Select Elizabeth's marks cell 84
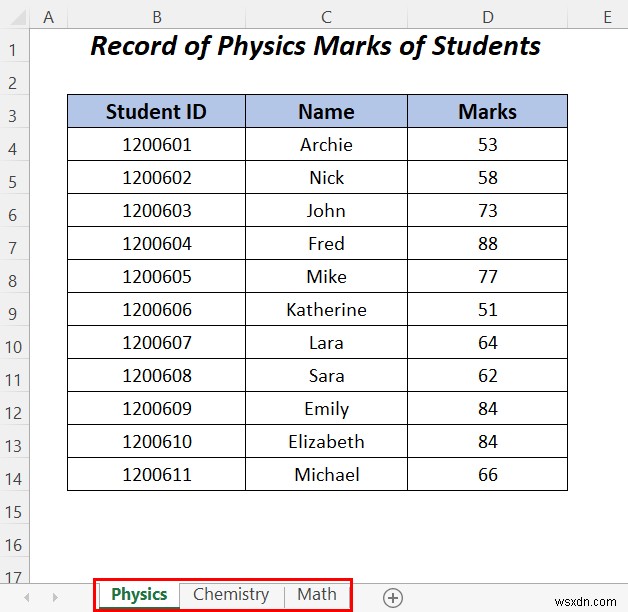This screenshot has height=612, width=628. (x=487, y=441)
